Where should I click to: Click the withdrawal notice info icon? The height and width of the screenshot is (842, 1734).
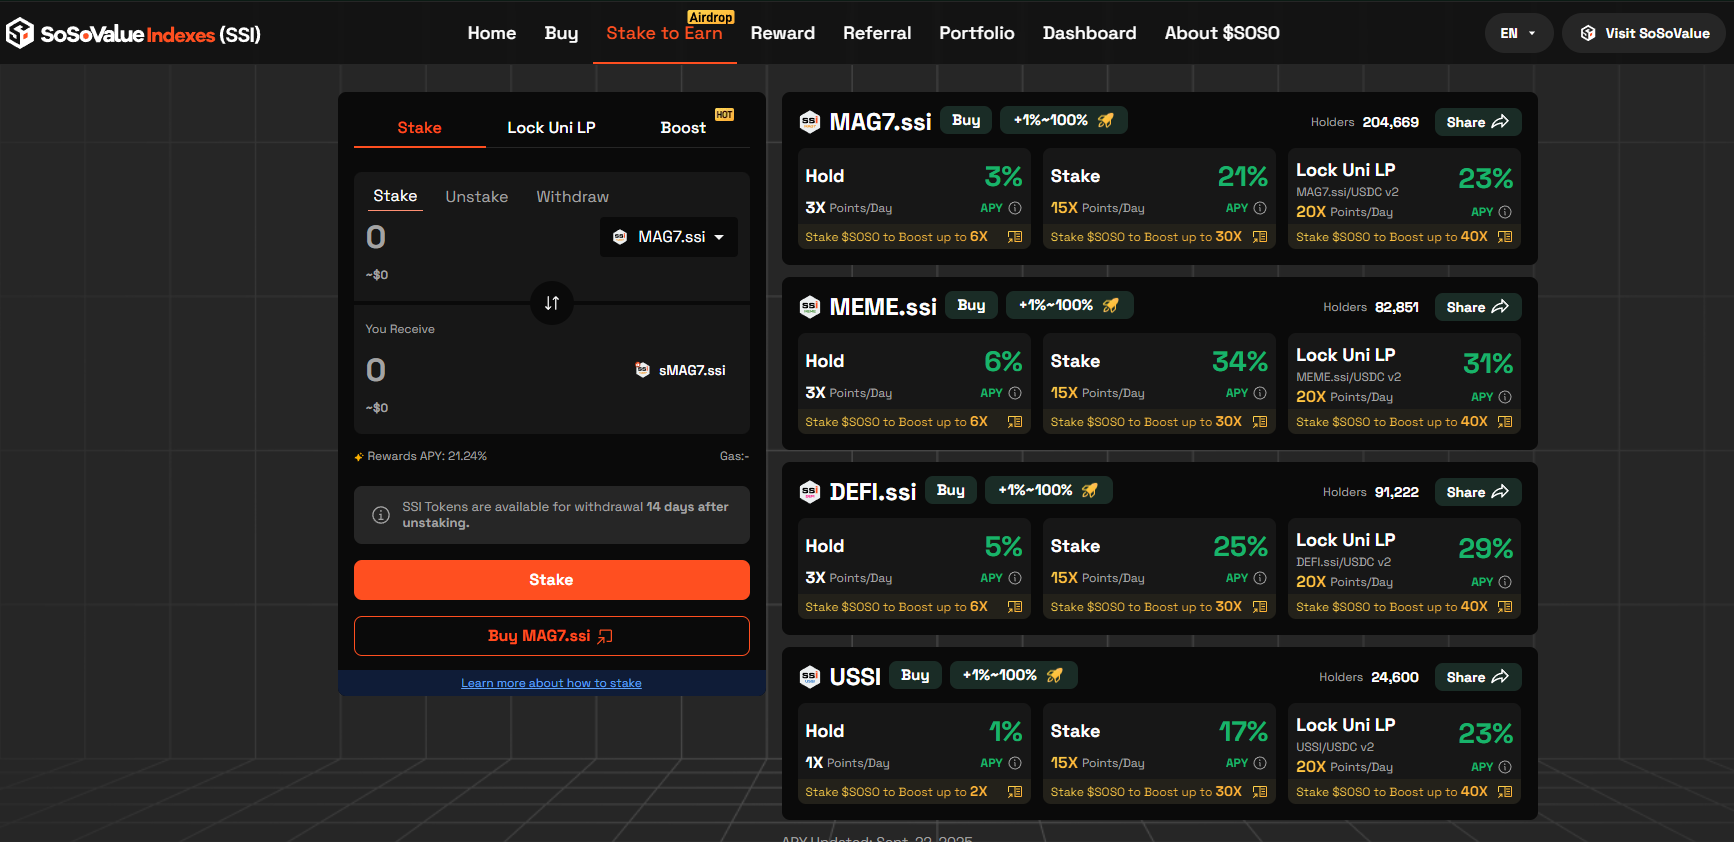tap(381, 515)
